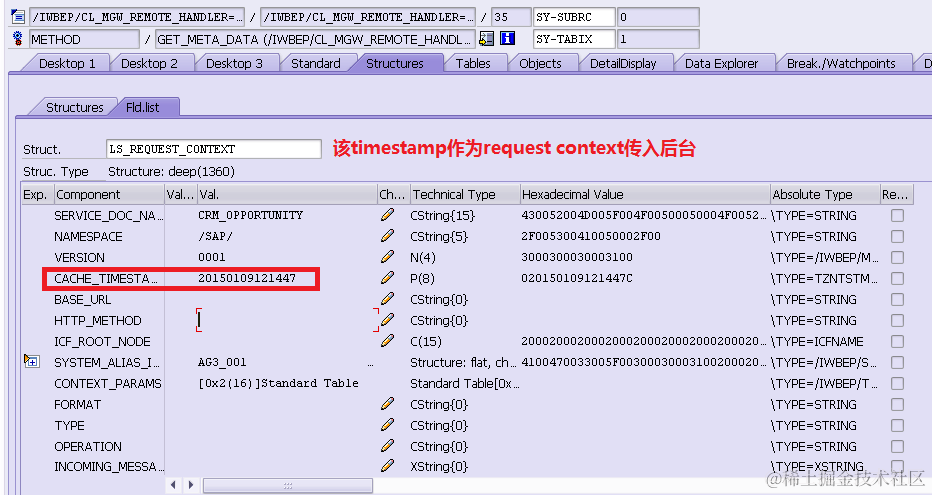Select the /SAP/ namespace value
The image size is (932, 495).
pos(215,236)
